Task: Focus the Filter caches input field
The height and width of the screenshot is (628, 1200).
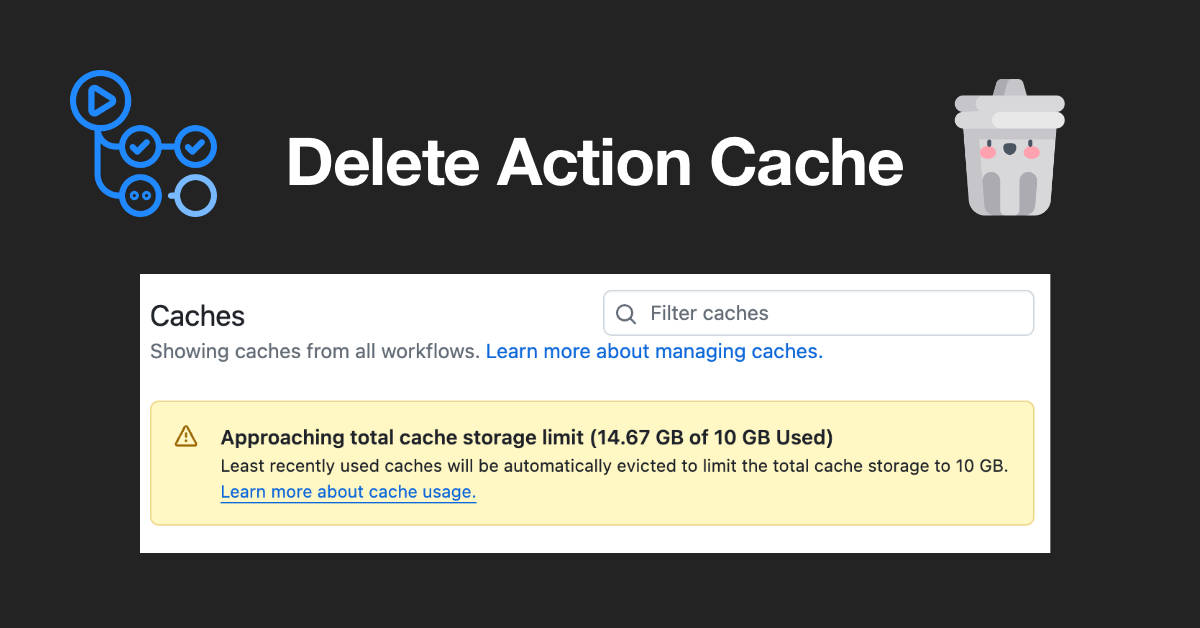Action: (830, 314)
